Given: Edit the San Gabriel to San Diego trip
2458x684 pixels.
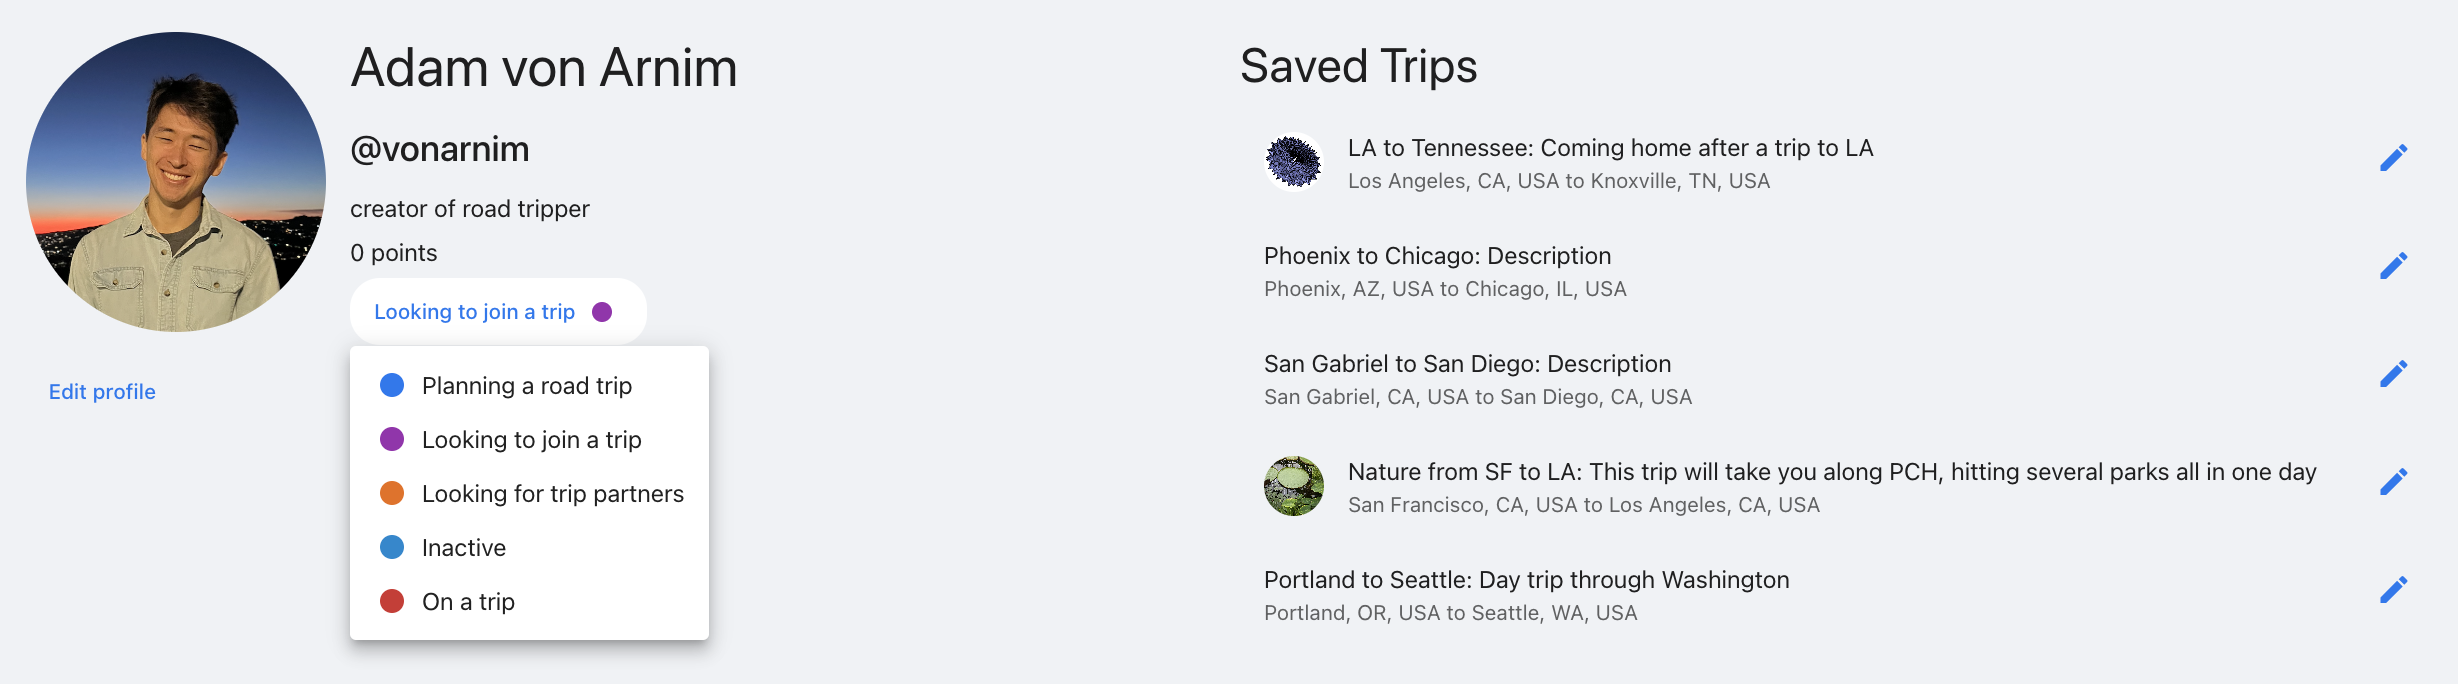Looking at the screenshot, I should click(x=2393, y=374).
